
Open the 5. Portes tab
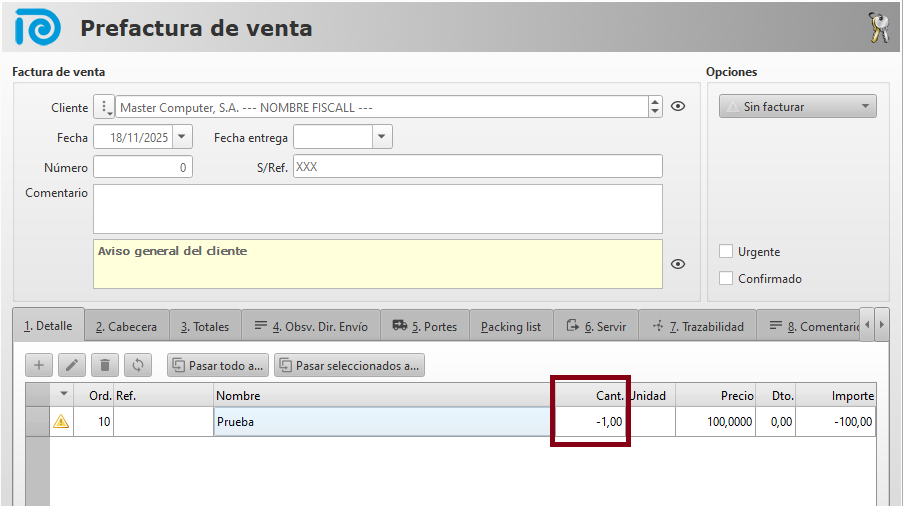pos(425,326)
